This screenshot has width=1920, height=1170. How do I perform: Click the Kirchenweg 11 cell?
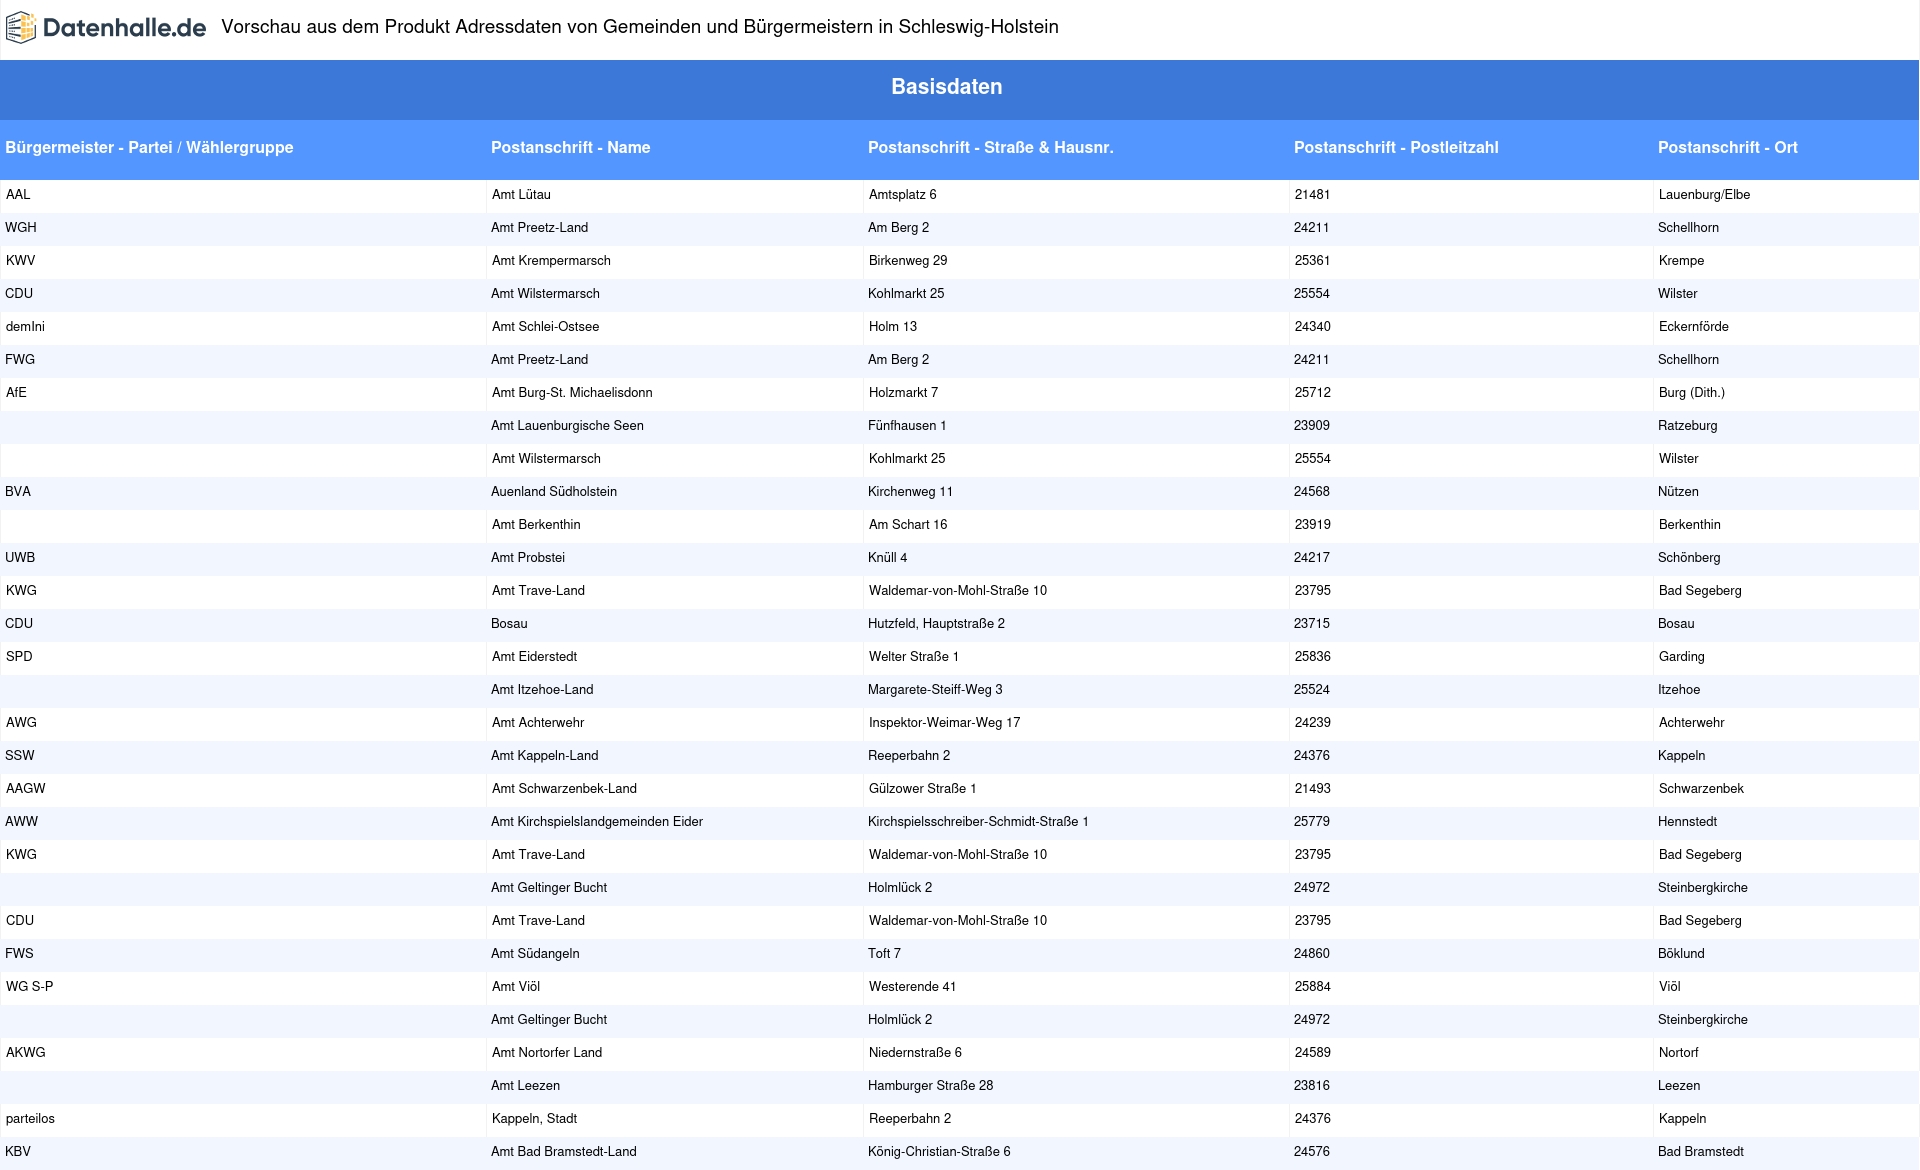[910, 492]
